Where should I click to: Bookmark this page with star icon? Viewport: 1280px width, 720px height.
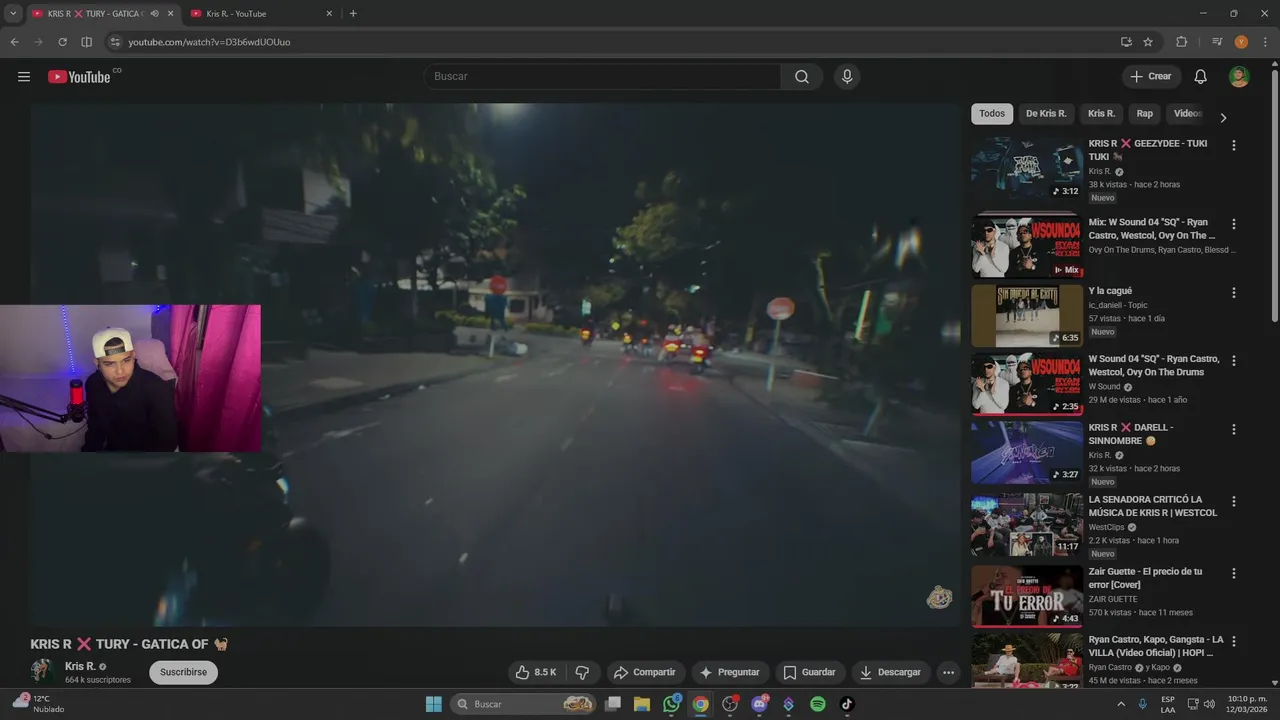[1148, 42]
